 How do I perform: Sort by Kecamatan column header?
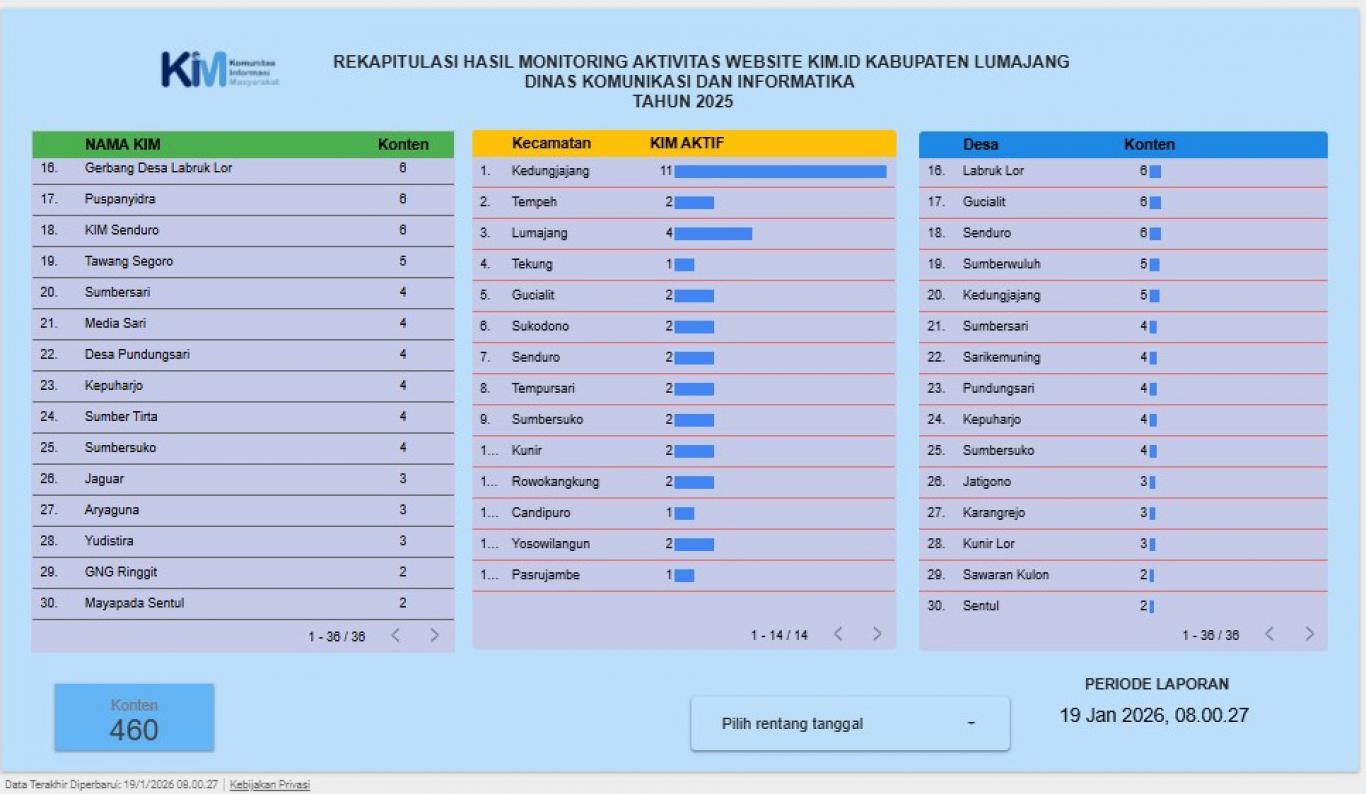(551, 143)
